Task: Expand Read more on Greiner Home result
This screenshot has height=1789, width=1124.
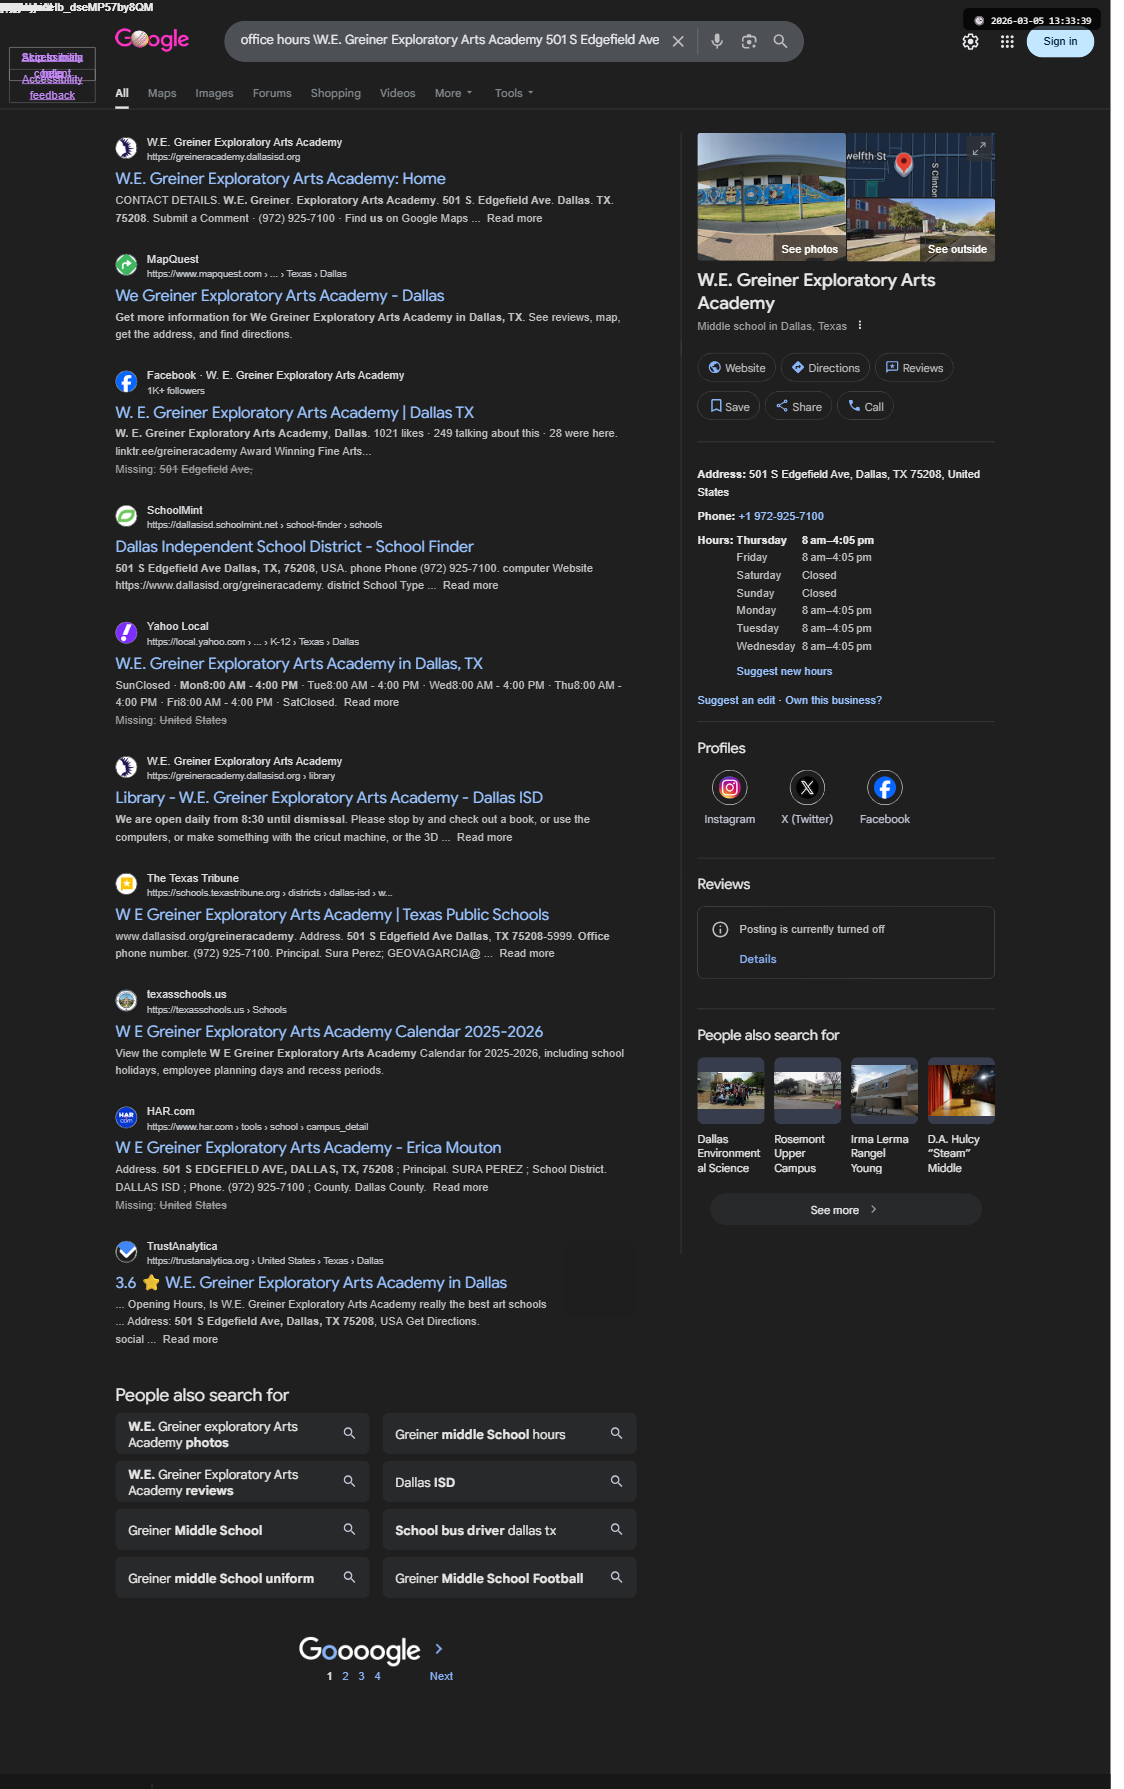Action: click(x=514, y=218)
